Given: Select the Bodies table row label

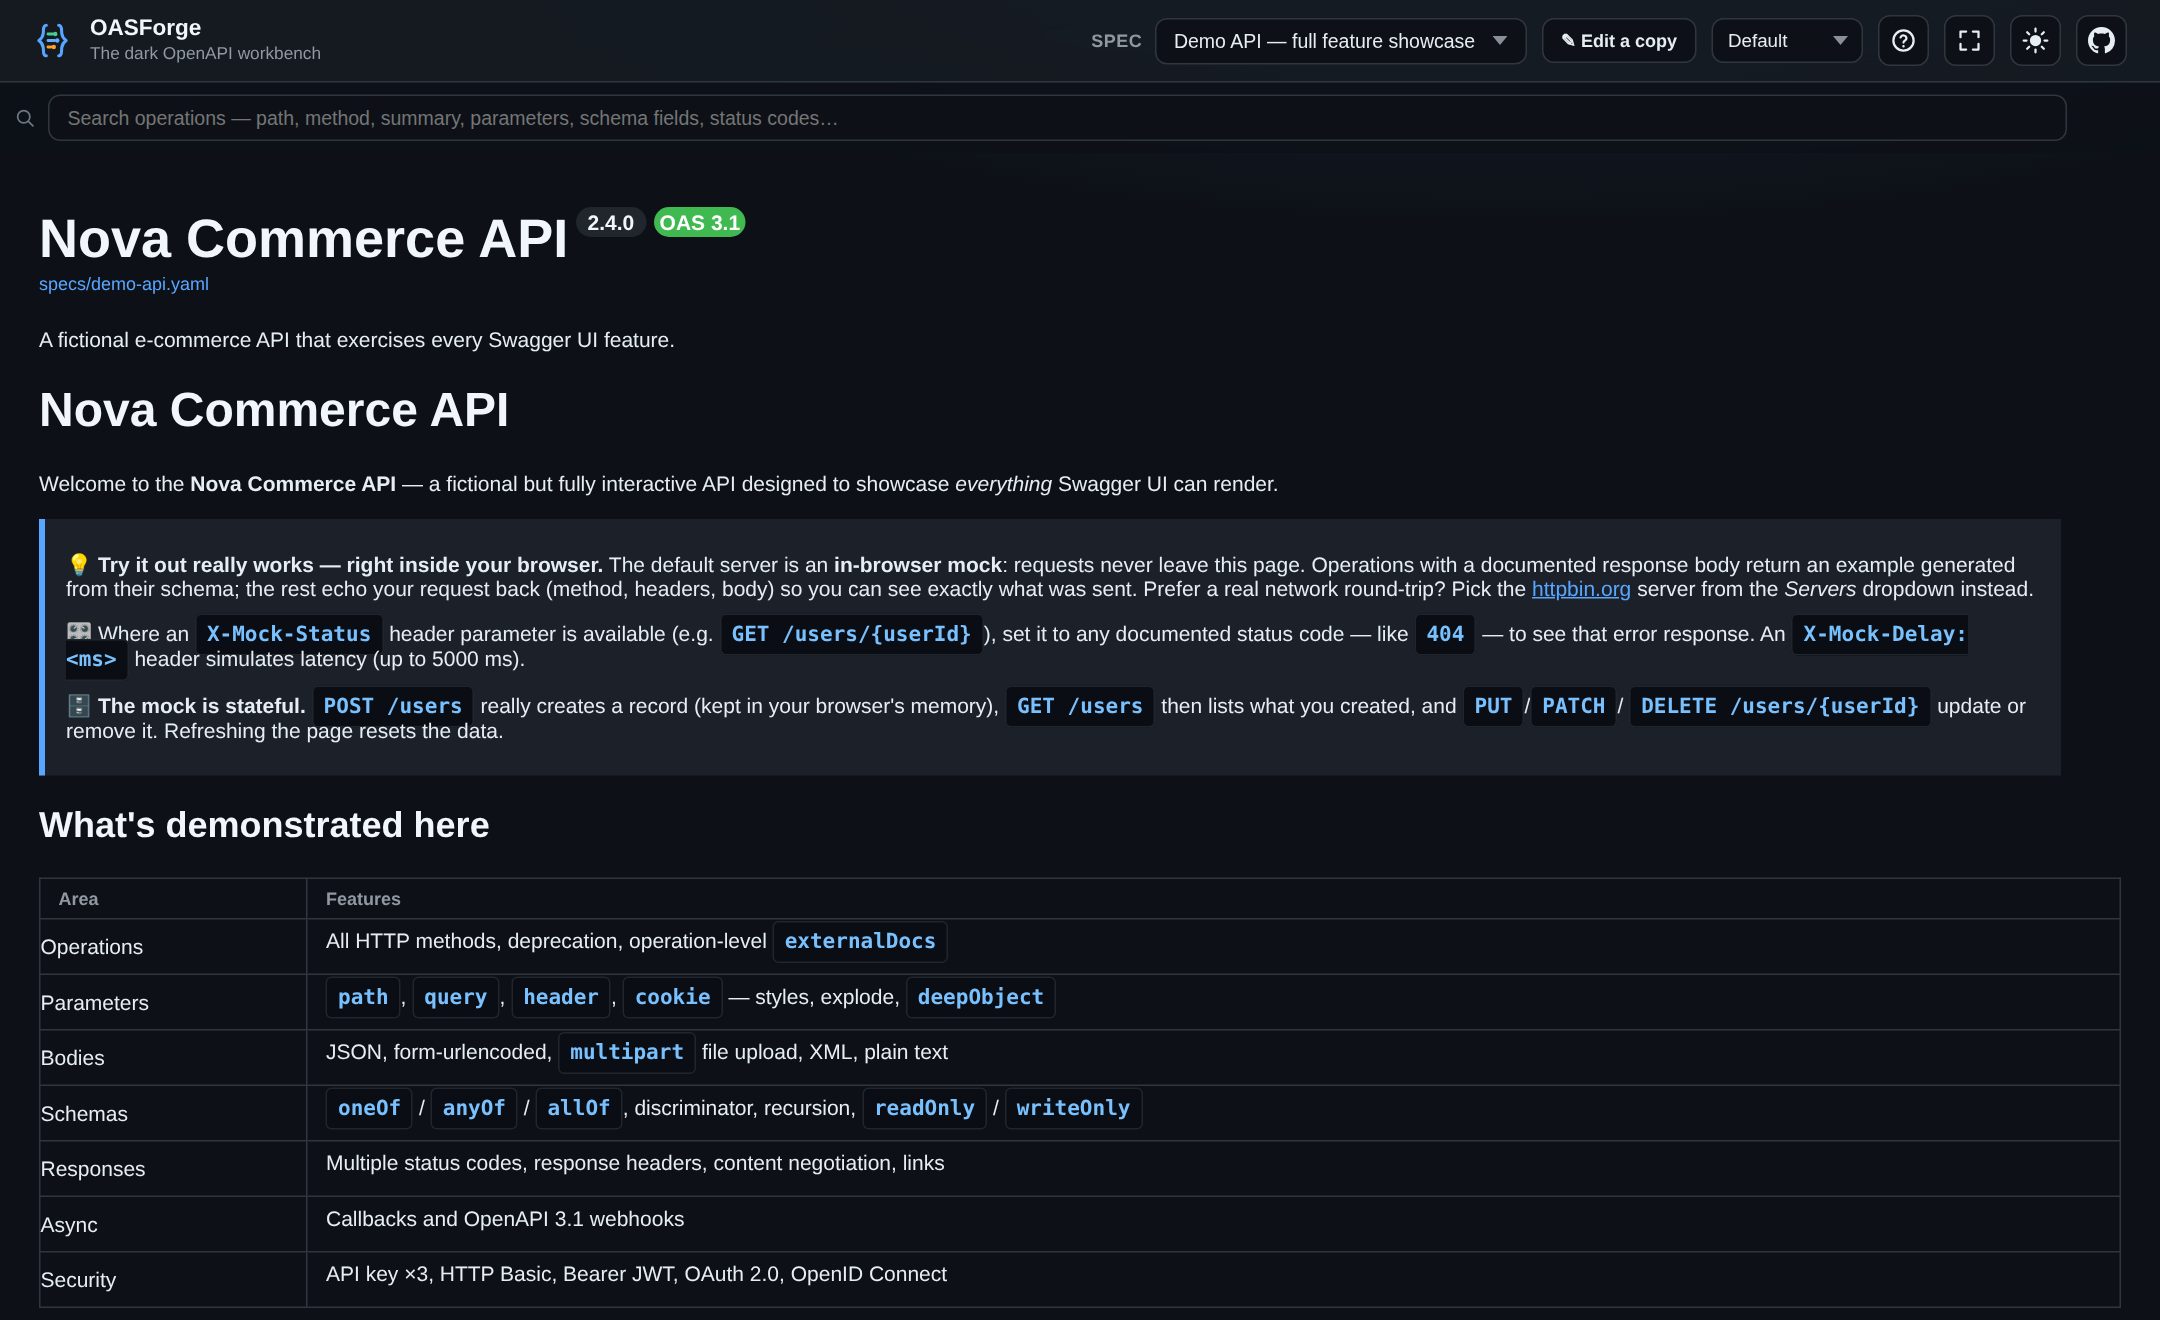Looking at the screenshot, I should click(73, 1058).
